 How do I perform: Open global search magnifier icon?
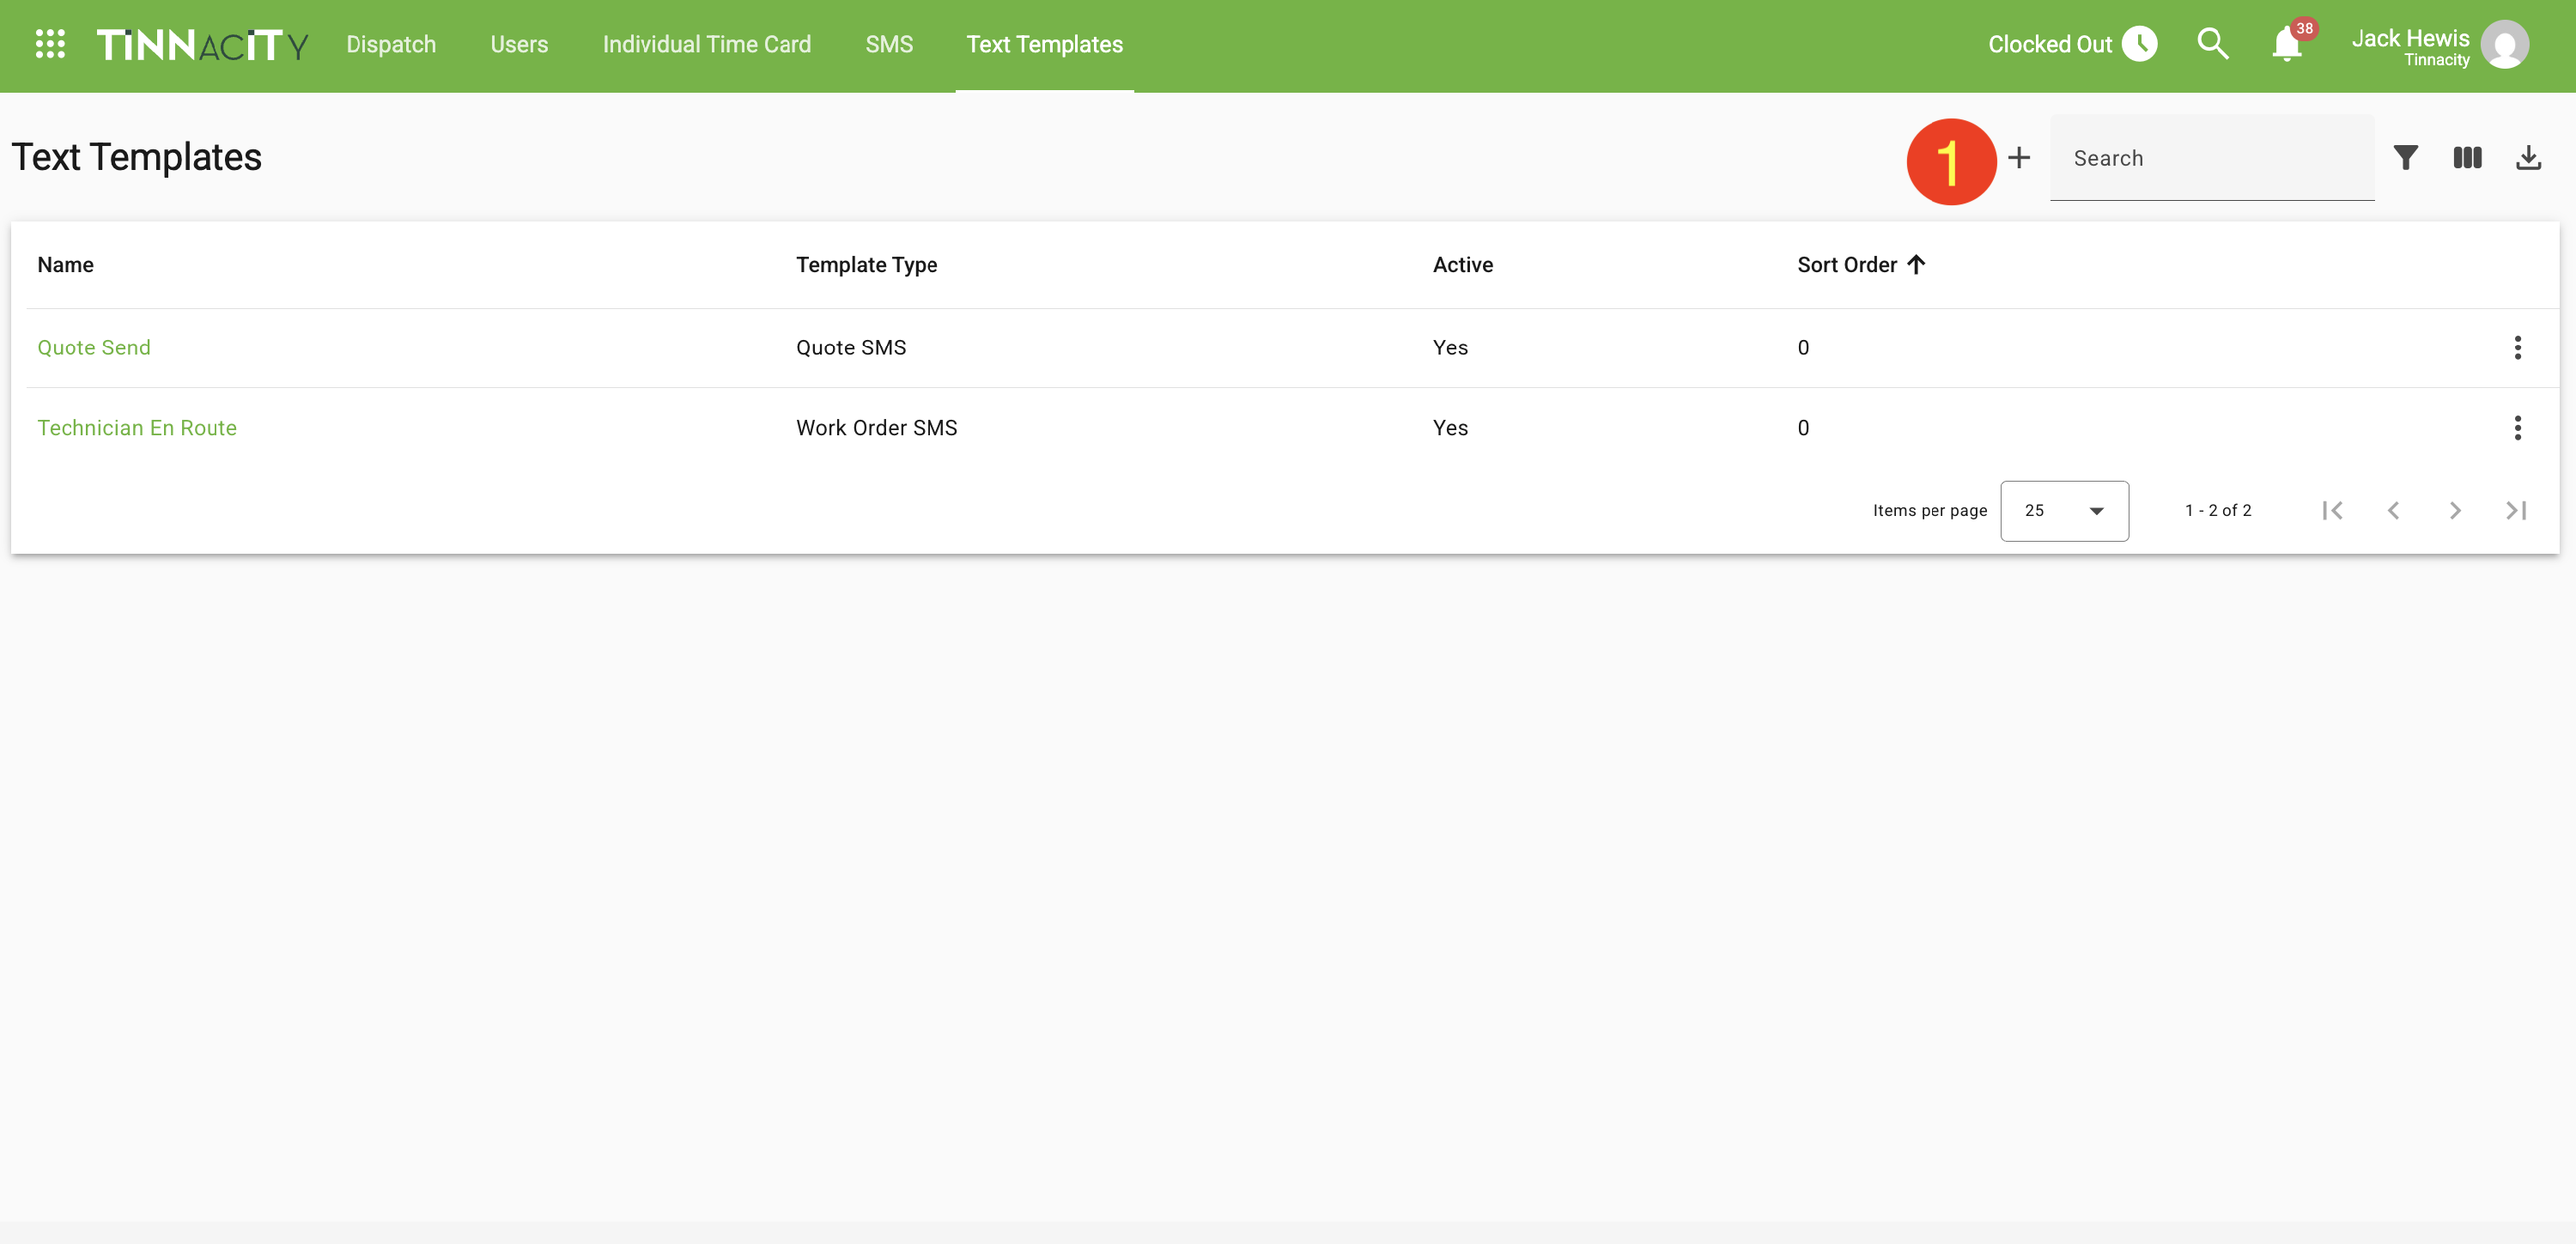2212,44
